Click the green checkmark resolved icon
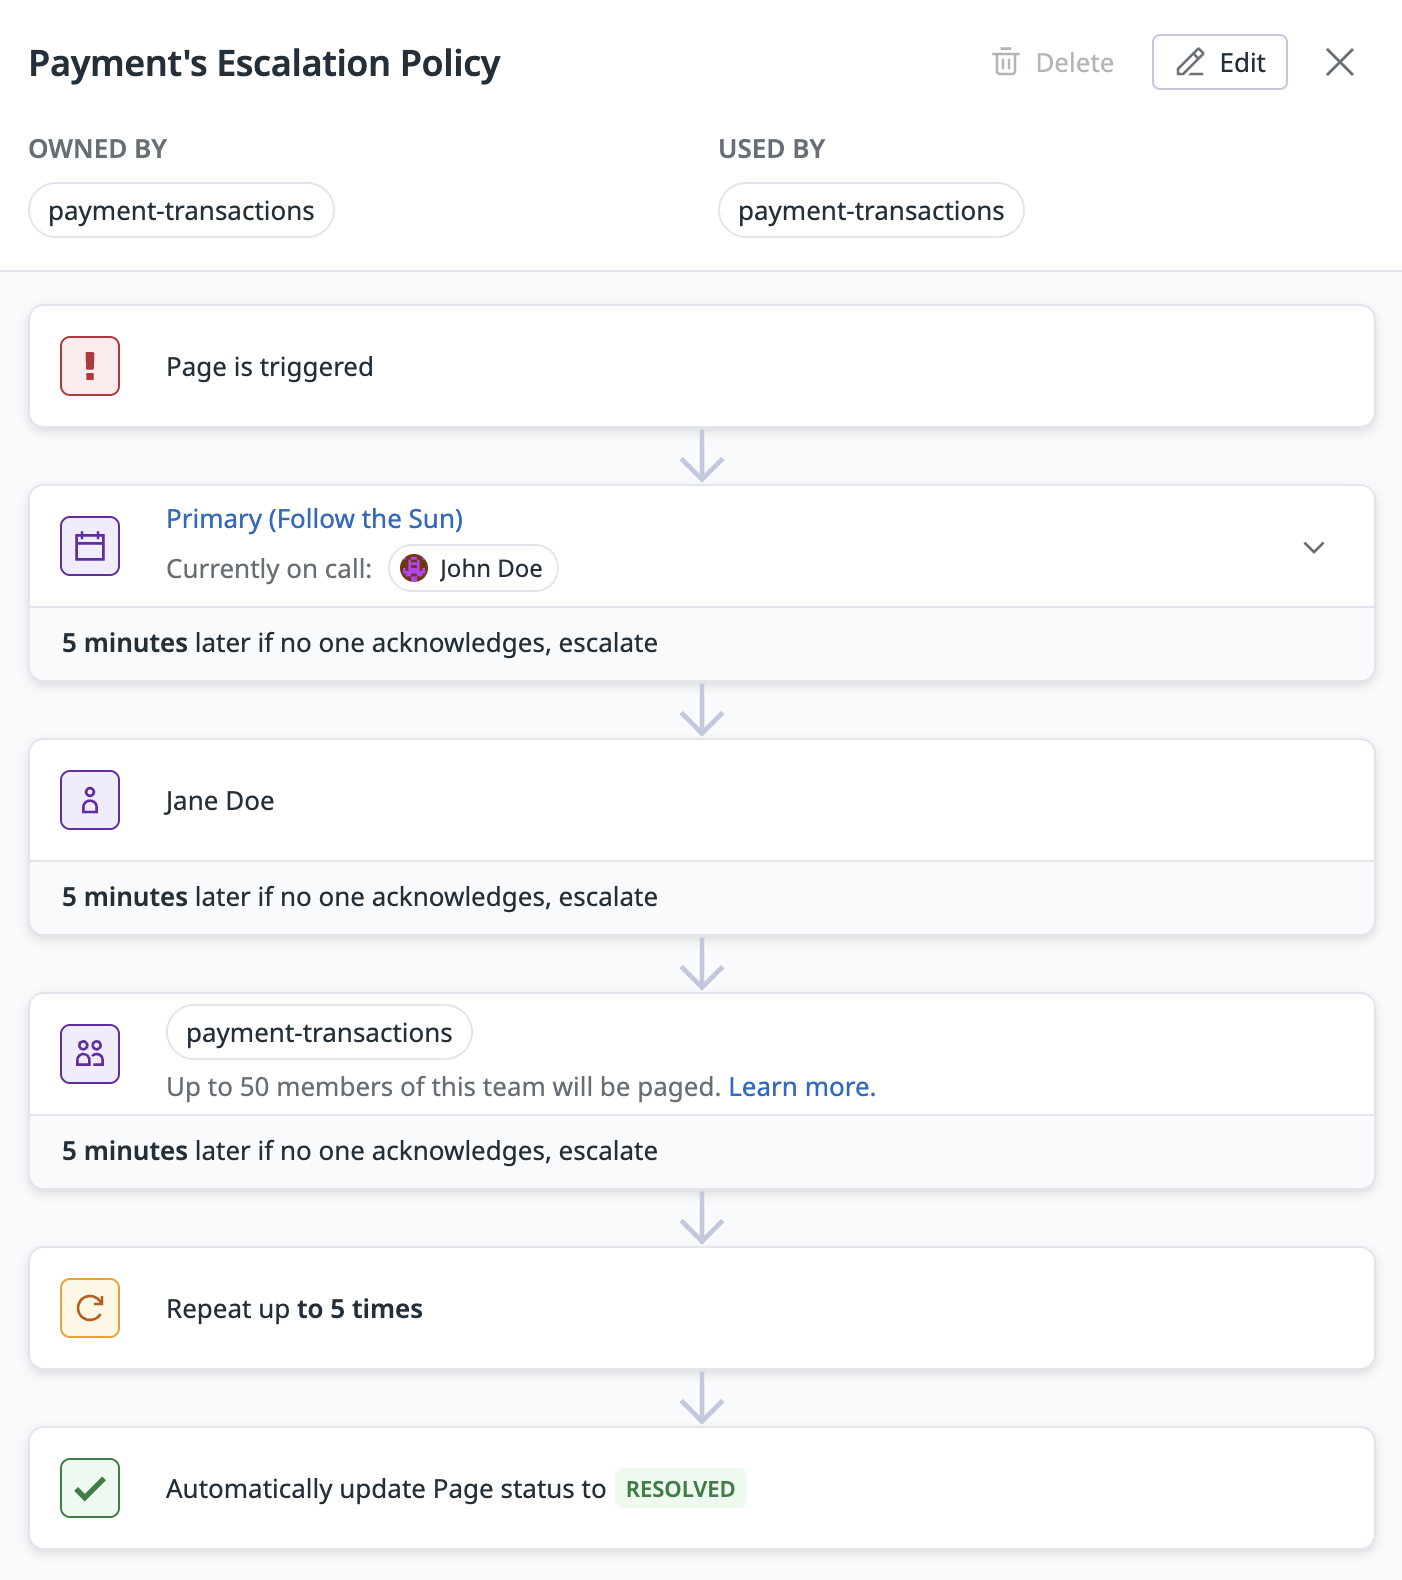Screen dimensions: 1402x1580 point(90,1488)
